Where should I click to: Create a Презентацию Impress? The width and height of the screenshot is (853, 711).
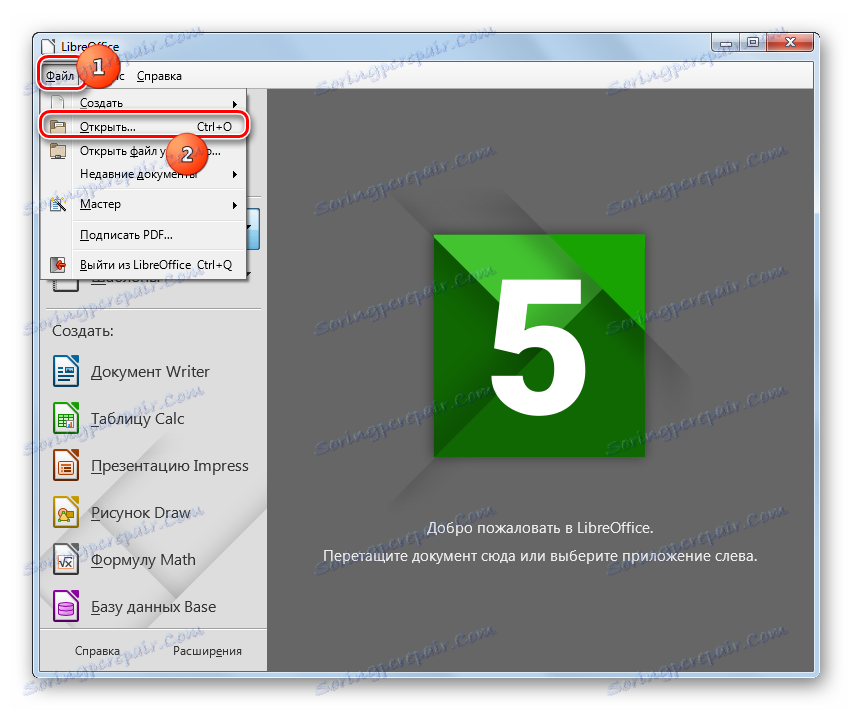[169, 466]
